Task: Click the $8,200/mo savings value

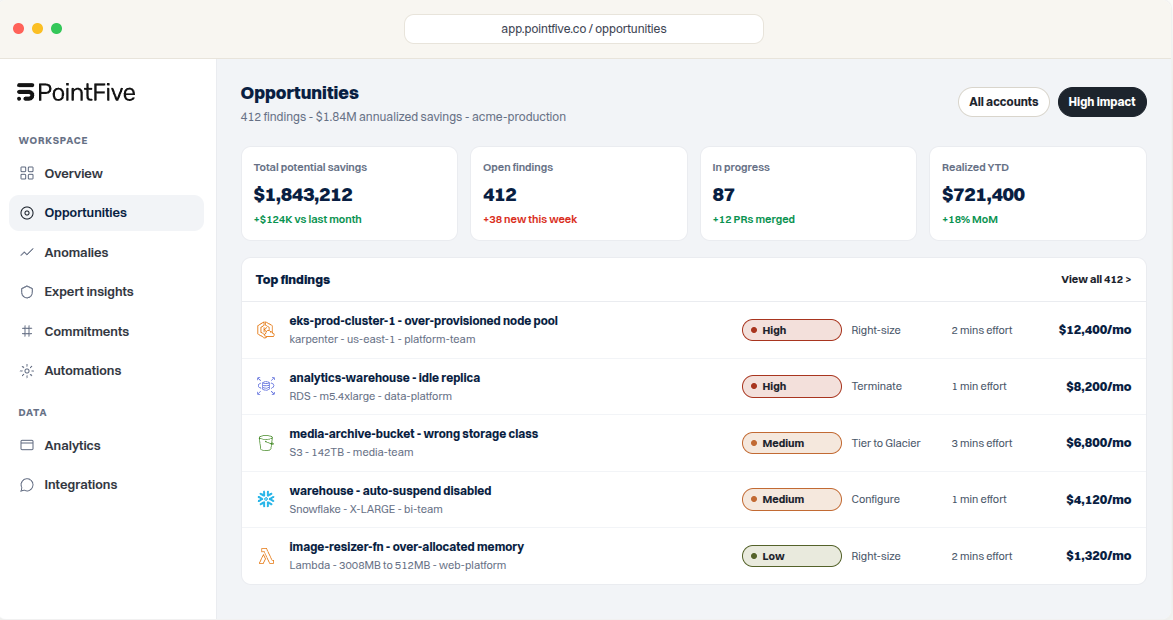Action: coord(1098,387)
